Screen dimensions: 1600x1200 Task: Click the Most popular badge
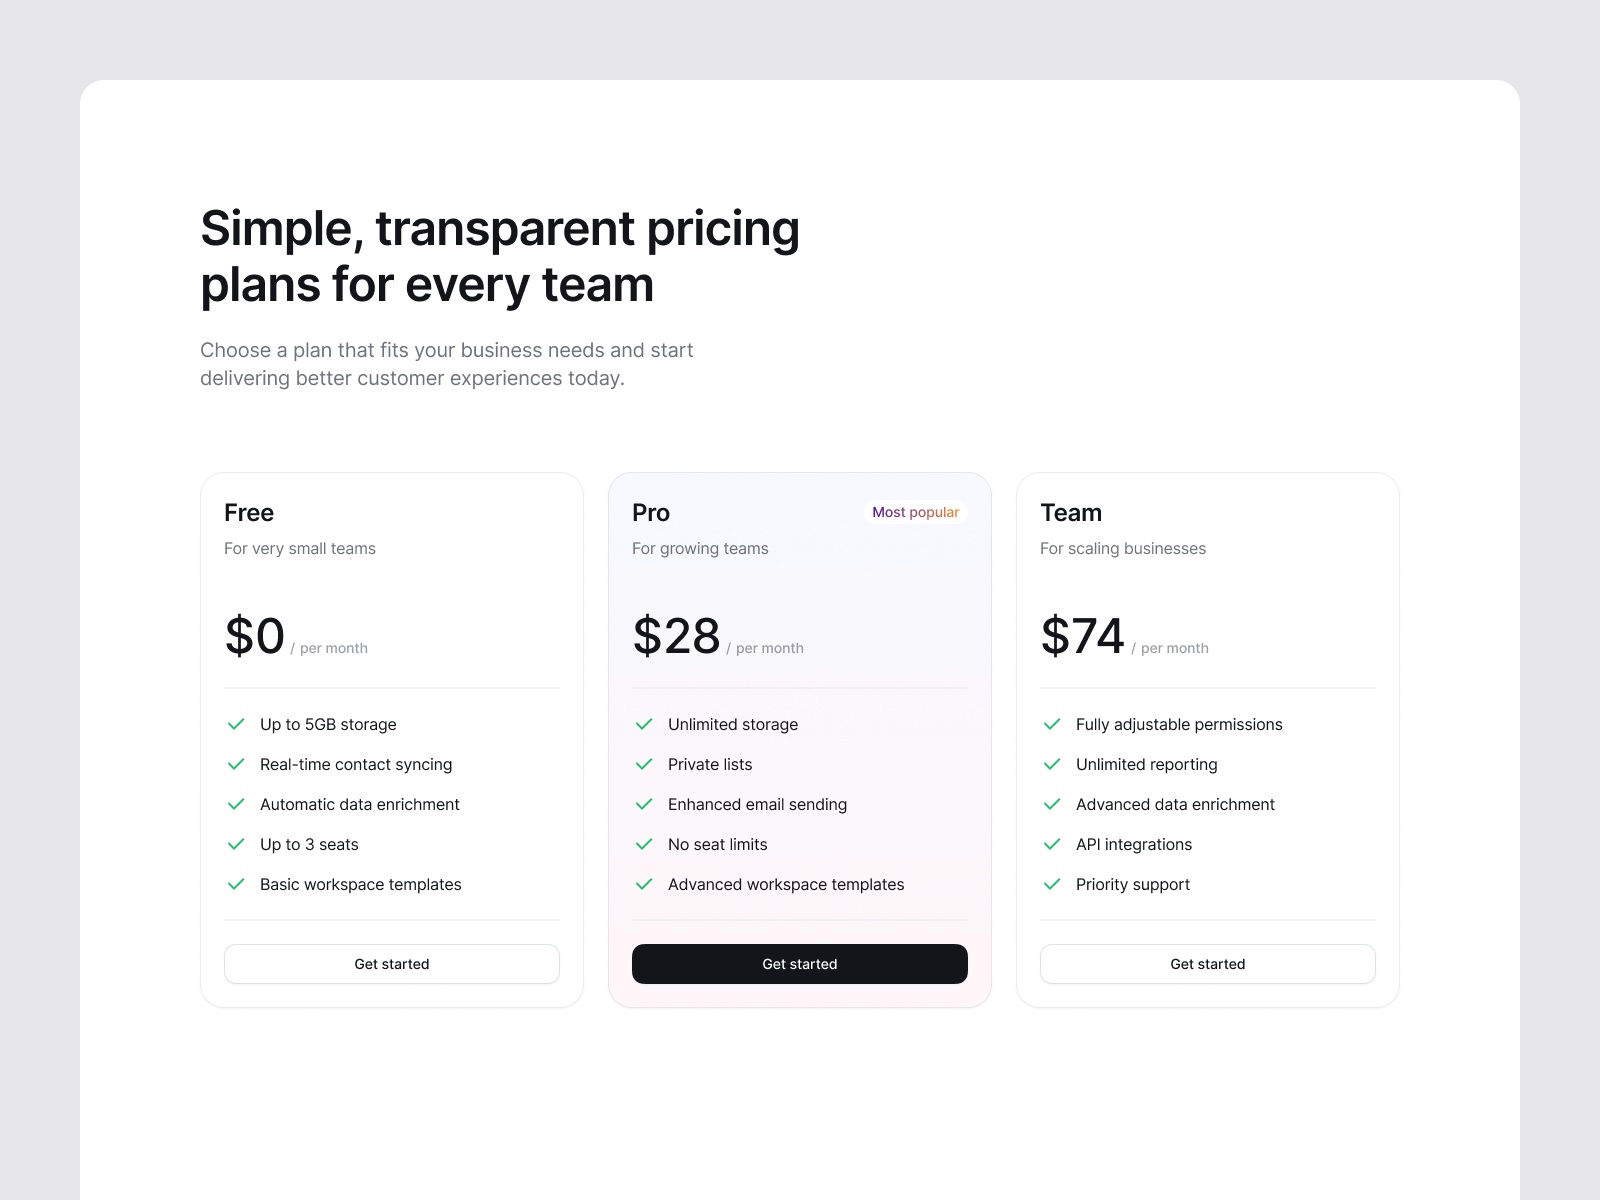pyautogui.click(x=915, y=512)
